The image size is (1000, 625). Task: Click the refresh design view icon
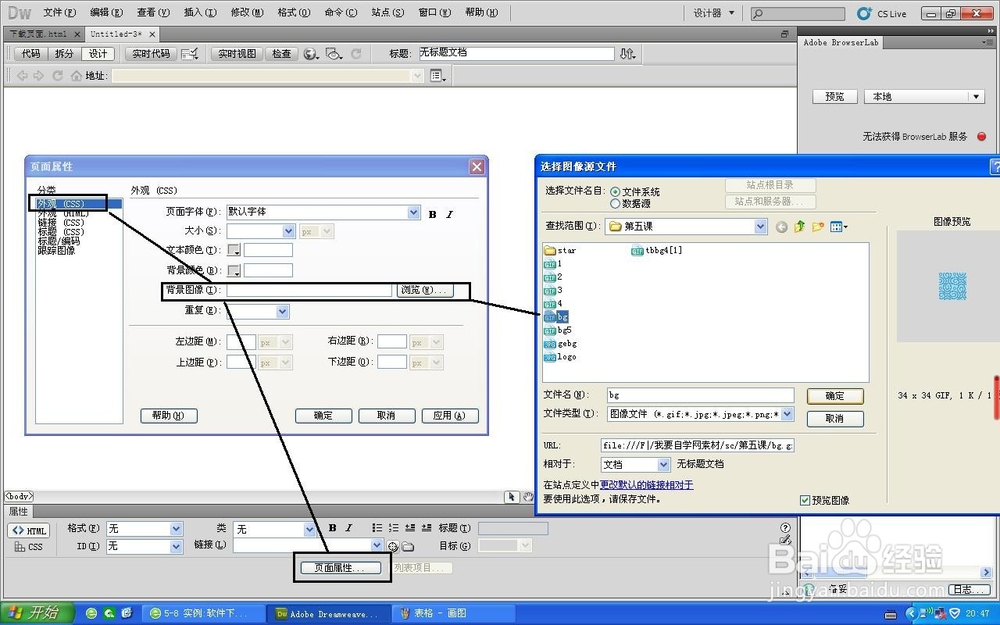pos(357,54)
